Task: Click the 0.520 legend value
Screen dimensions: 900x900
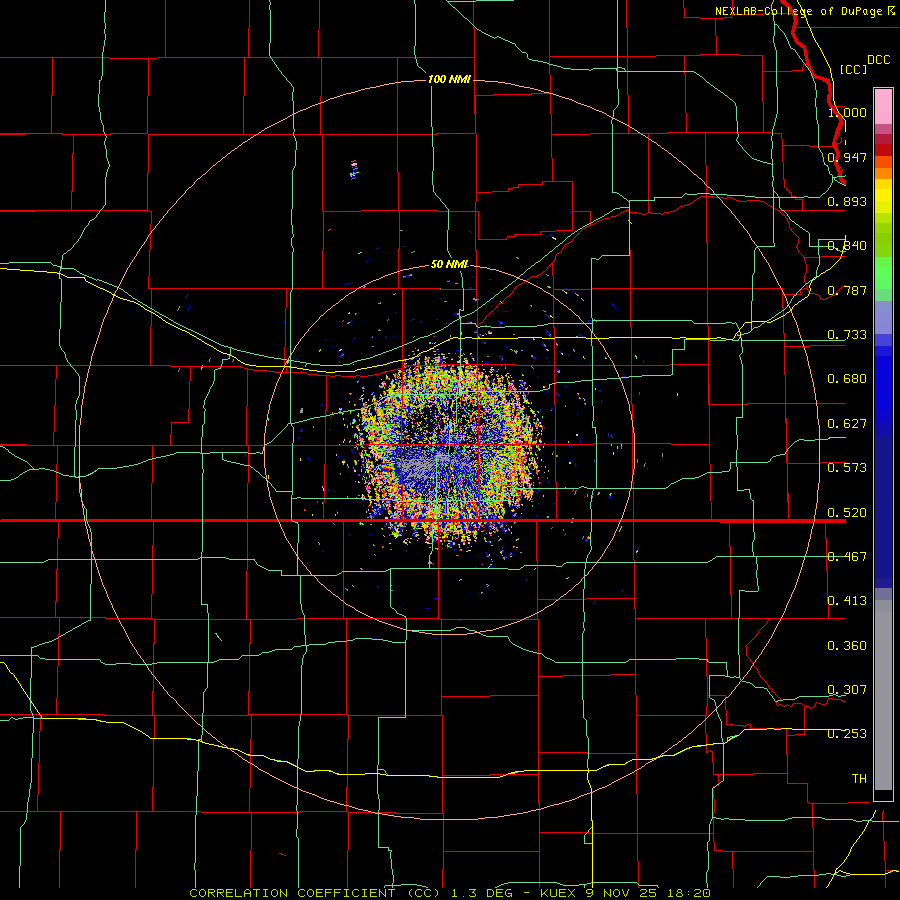Action: (x=847, y=513)
